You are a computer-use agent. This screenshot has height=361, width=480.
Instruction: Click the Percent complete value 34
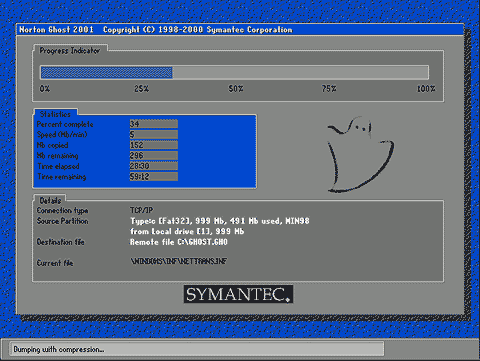click(154, 124)
